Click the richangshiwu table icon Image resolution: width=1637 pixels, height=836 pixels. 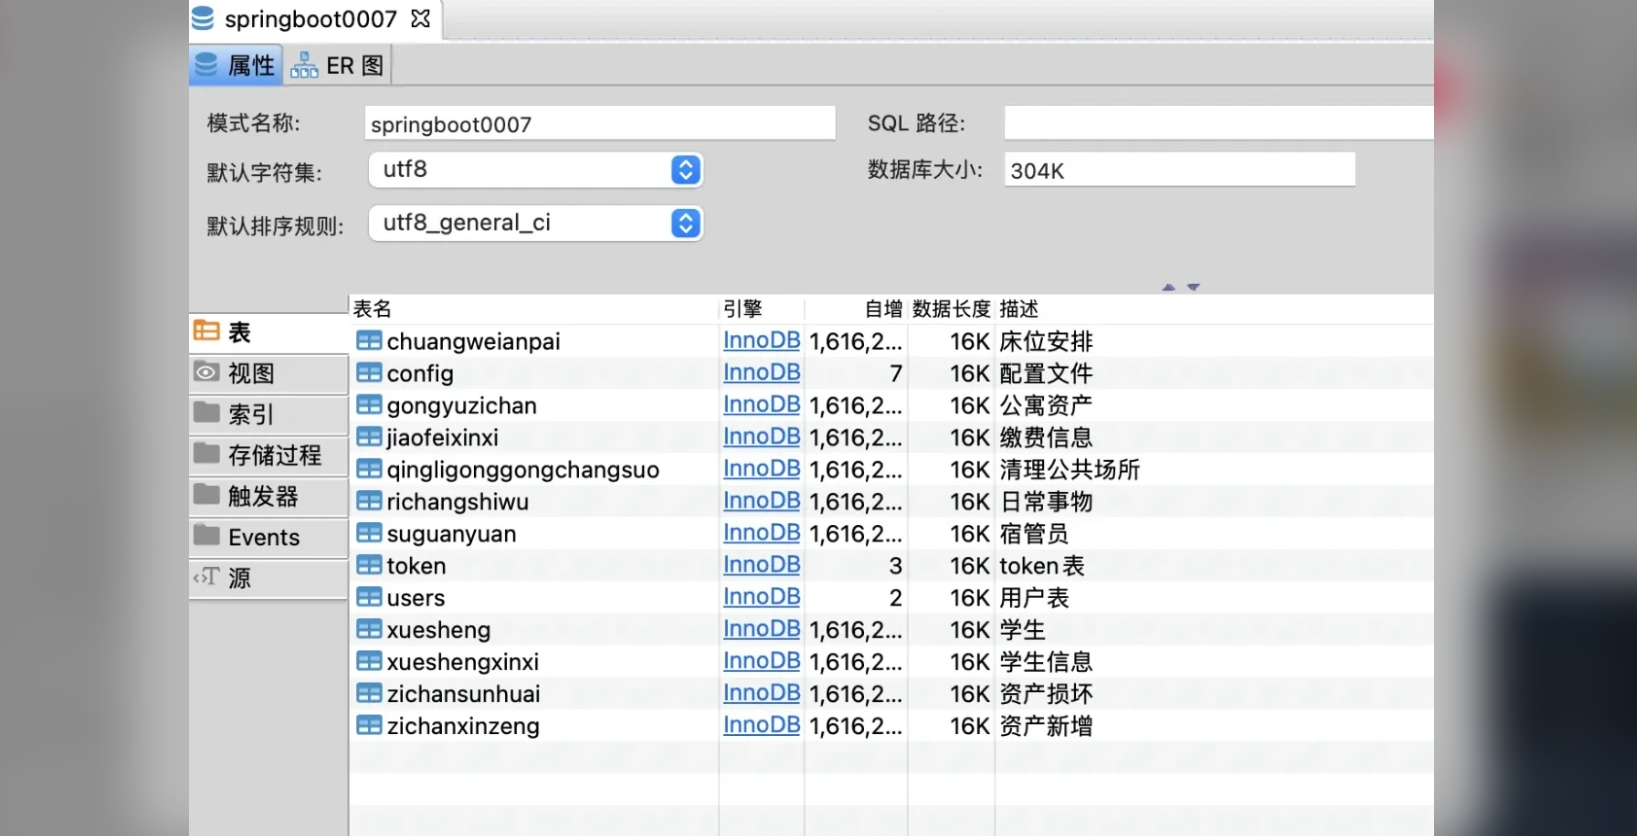tap(369, 501)
